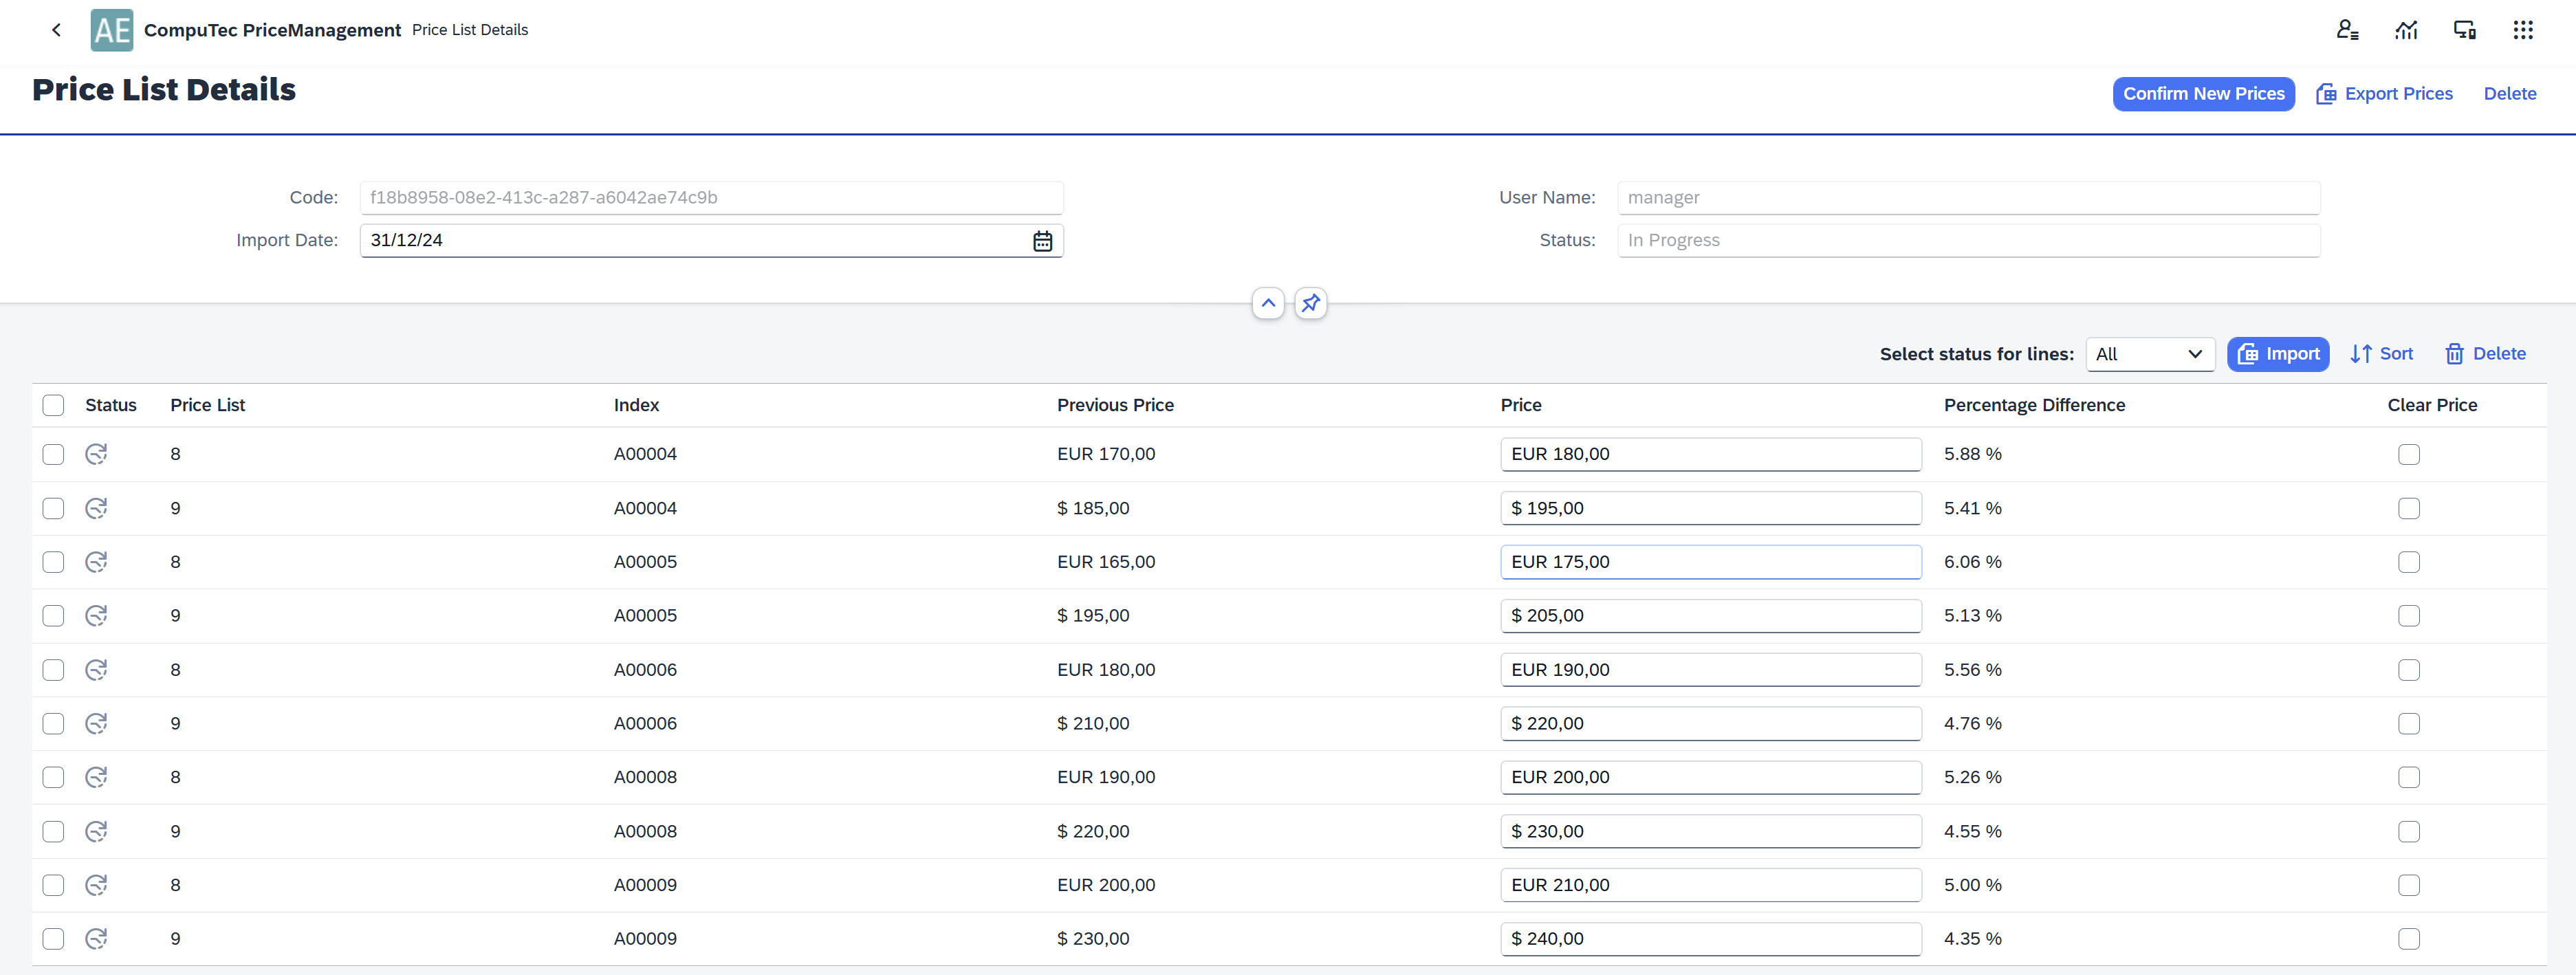2576x975 pixels.
Task: Click the back navigation arrow
Action: (56, 30)
